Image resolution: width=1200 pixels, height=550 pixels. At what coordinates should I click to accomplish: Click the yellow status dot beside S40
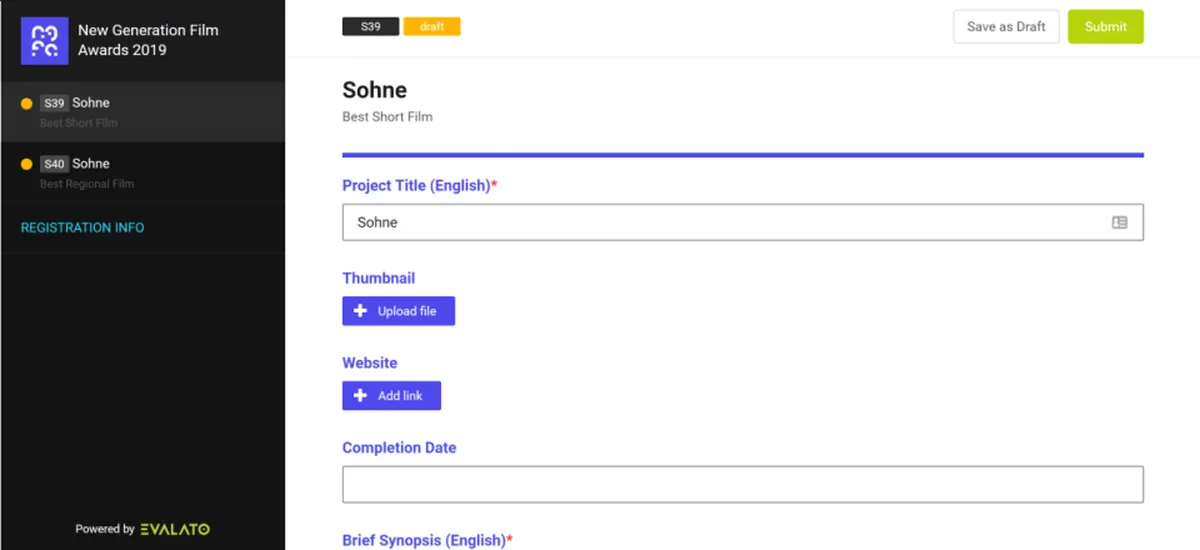click(27, 164)
